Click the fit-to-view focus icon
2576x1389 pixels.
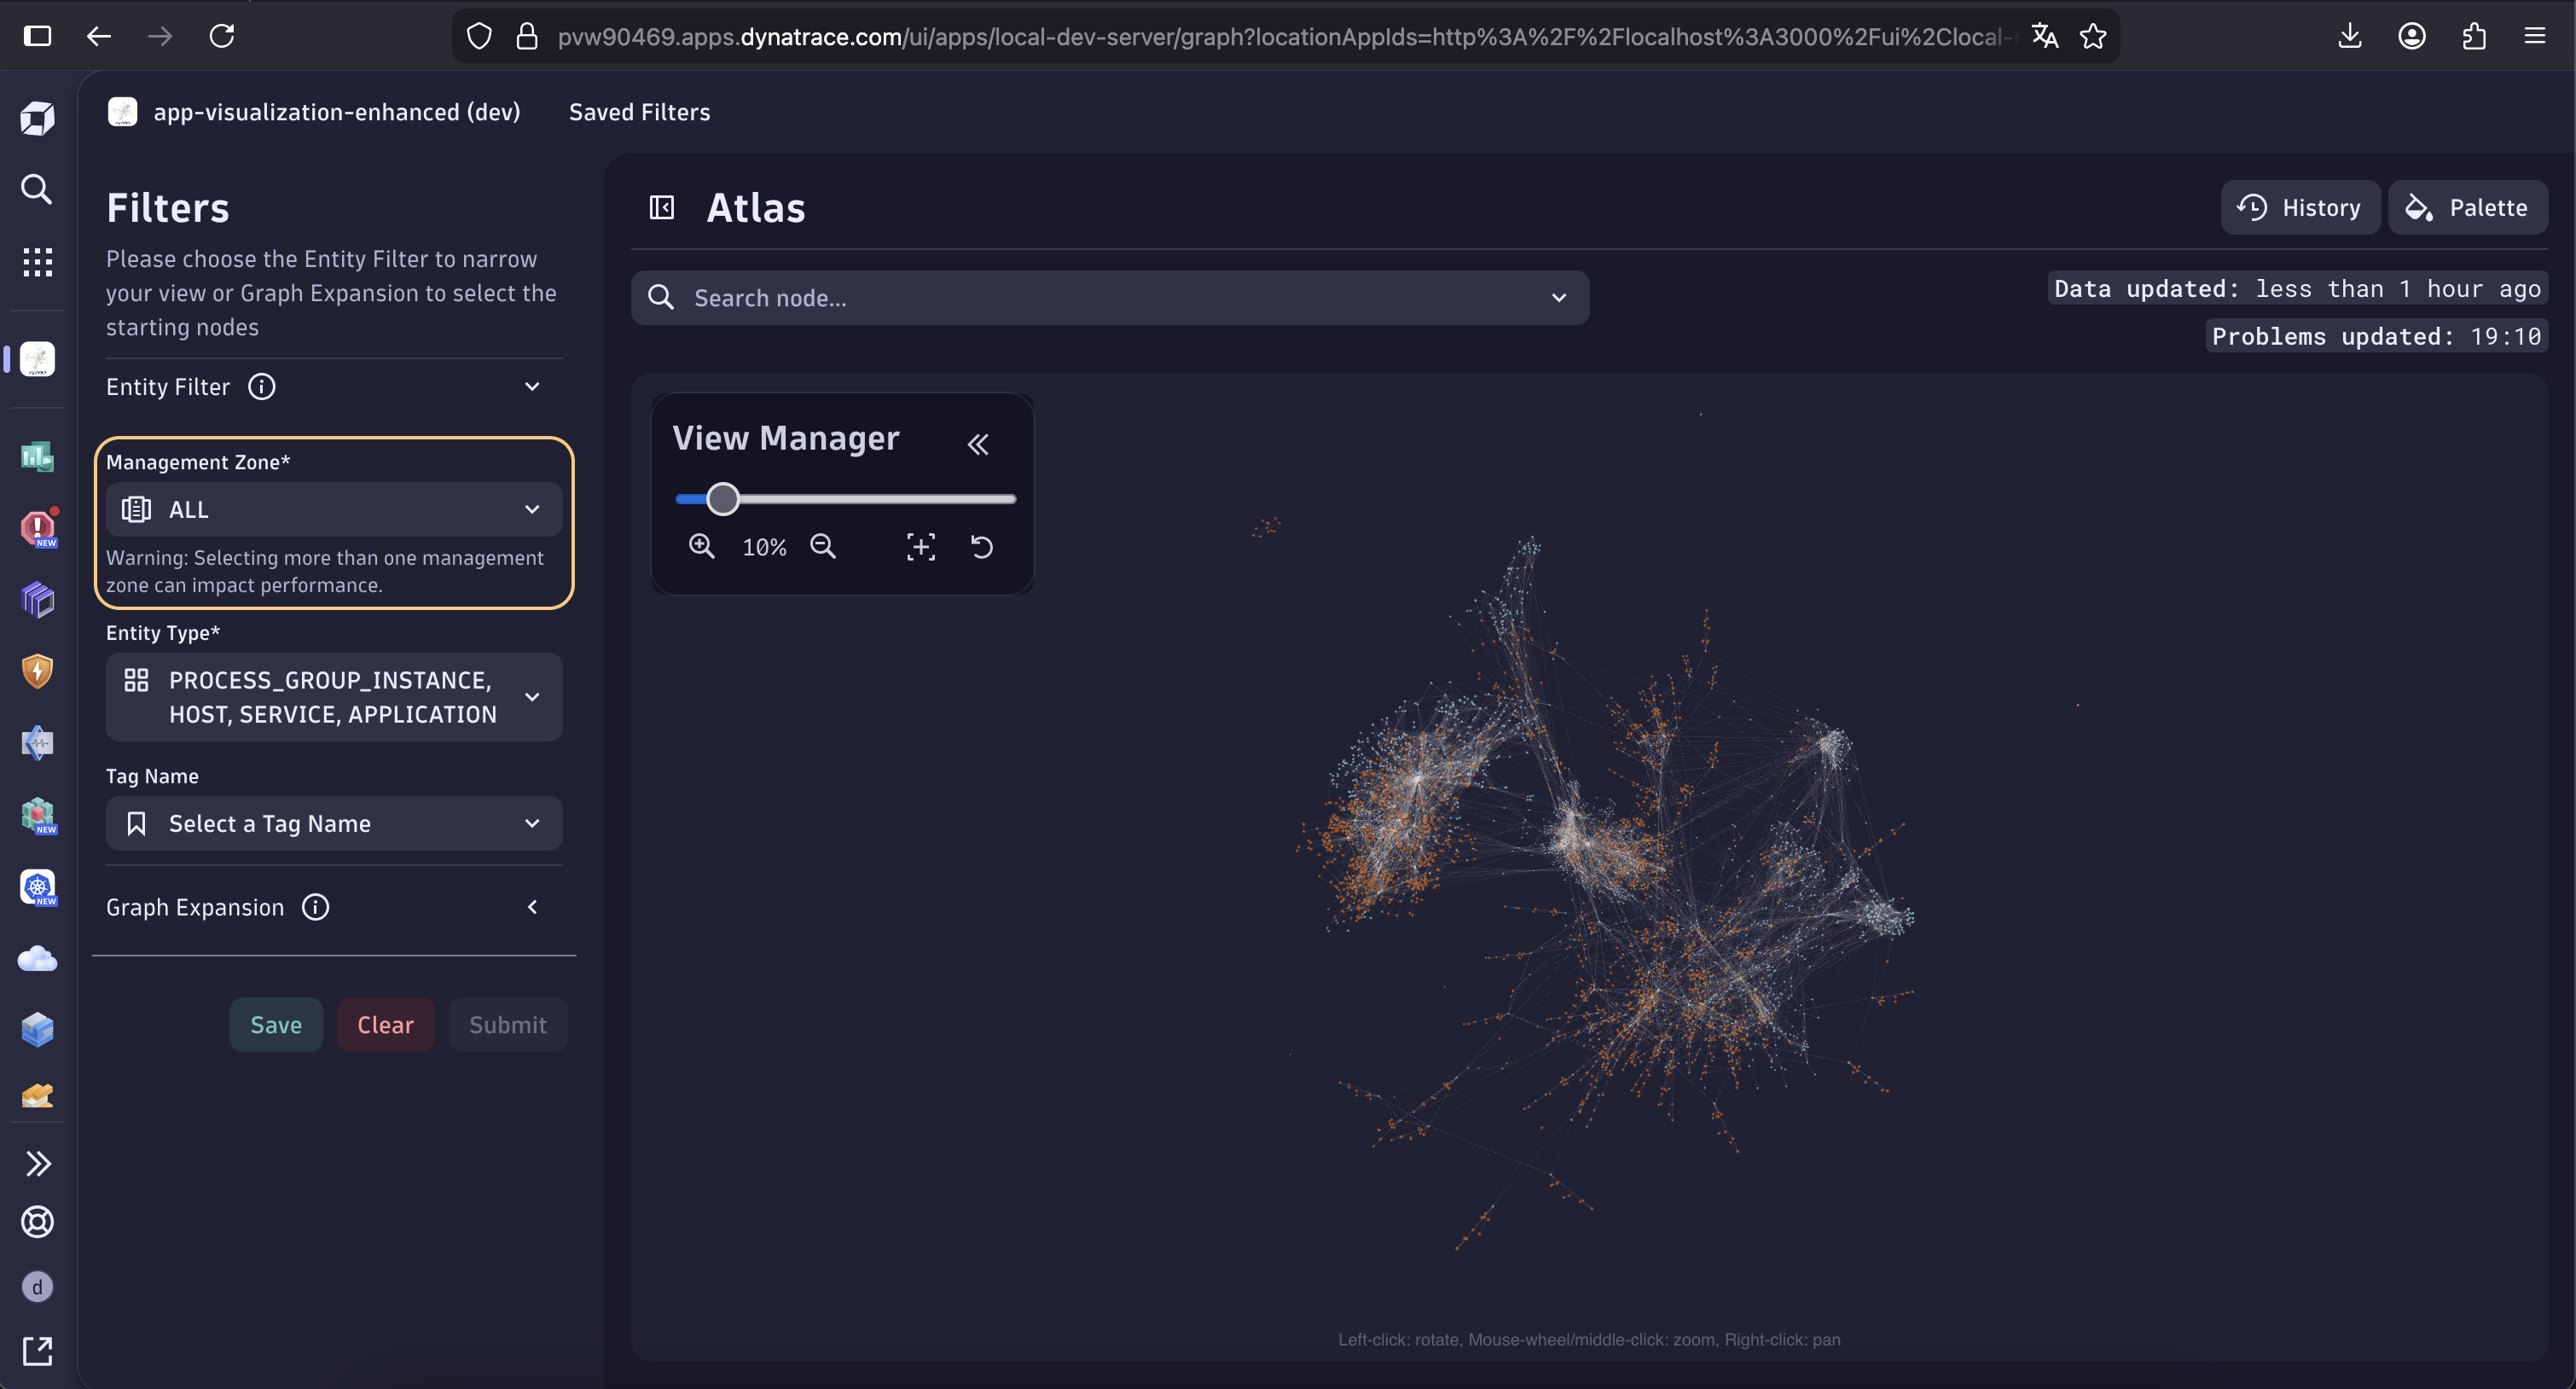920,546
